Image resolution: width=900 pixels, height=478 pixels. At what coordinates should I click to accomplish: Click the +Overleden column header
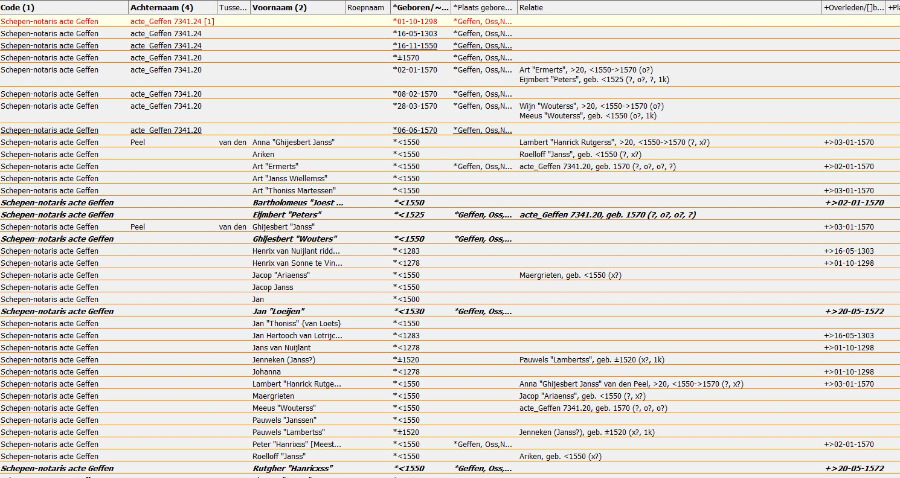click(852, 8)
